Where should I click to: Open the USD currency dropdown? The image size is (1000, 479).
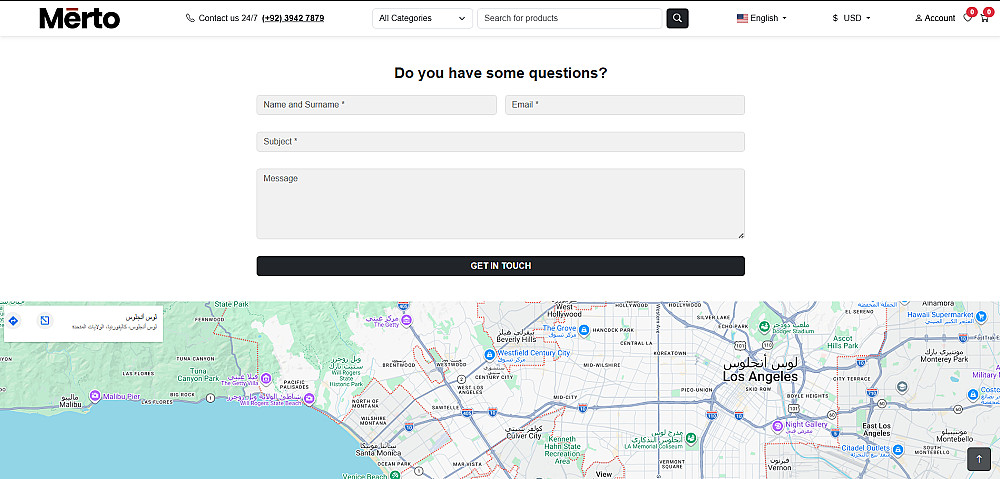pyautogui.click(x=851, y=18)
